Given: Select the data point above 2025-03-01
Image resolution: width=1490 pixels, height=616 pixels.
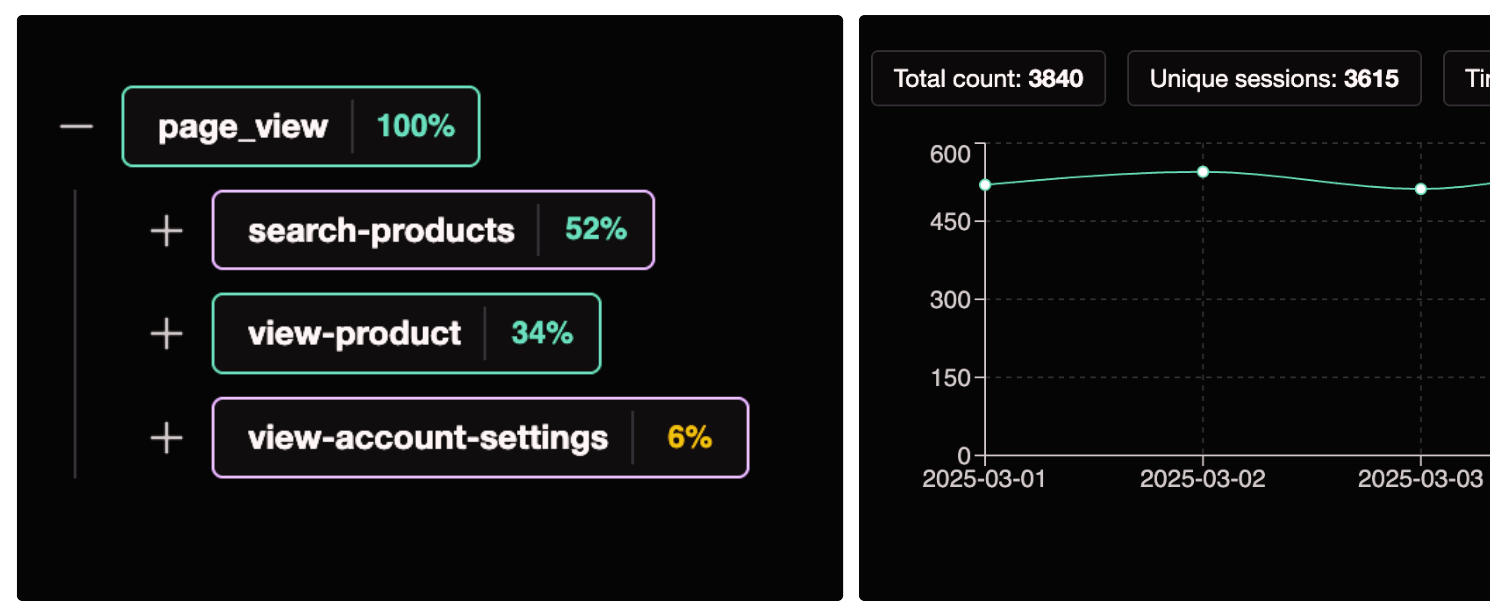Looking at the screenshot, I should point(984,184).
